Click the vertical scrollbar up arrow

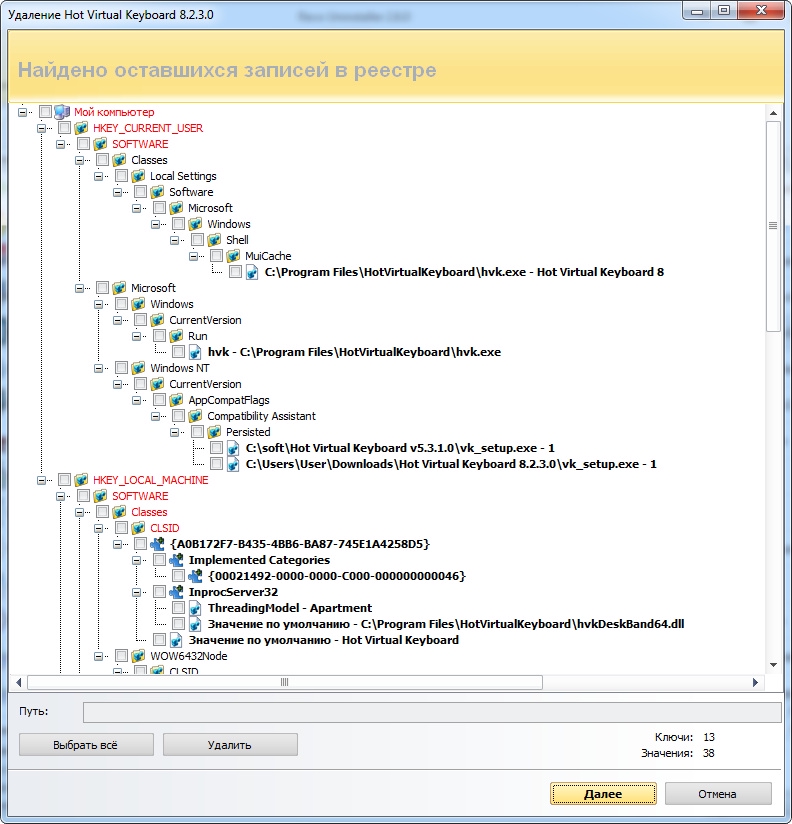pyautogui.click(x=773, y=113)
